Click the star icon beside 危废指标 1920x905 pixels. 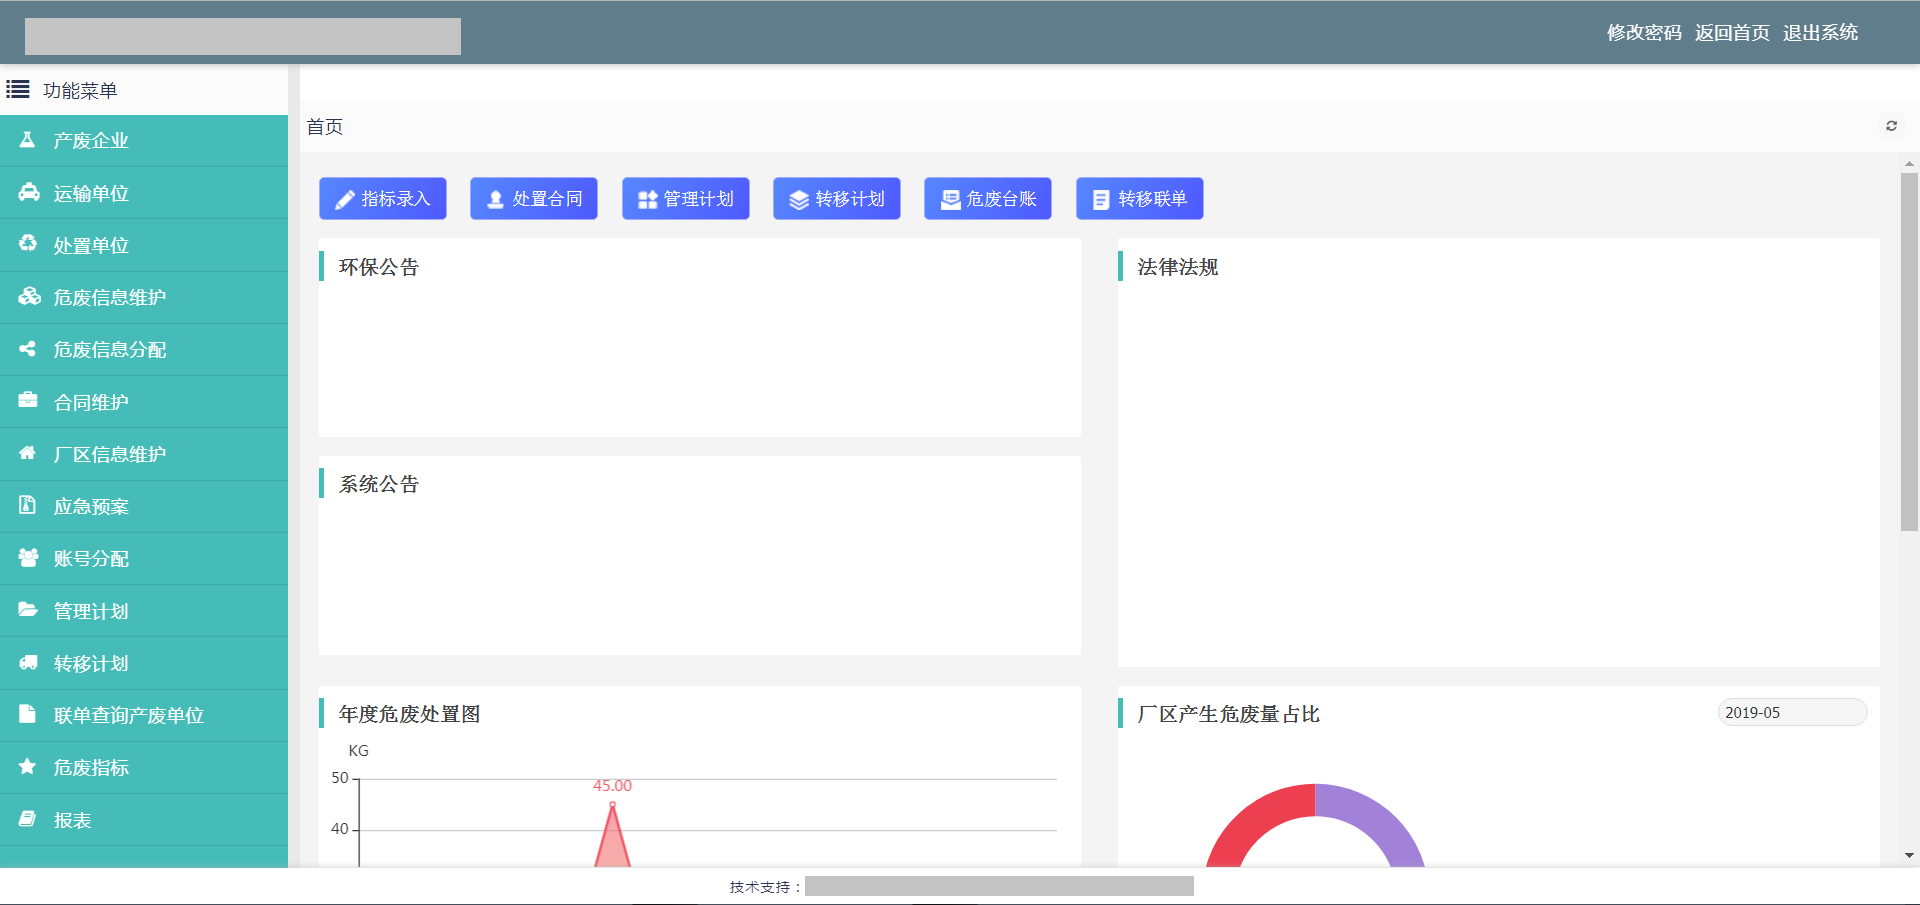point(28,766)
